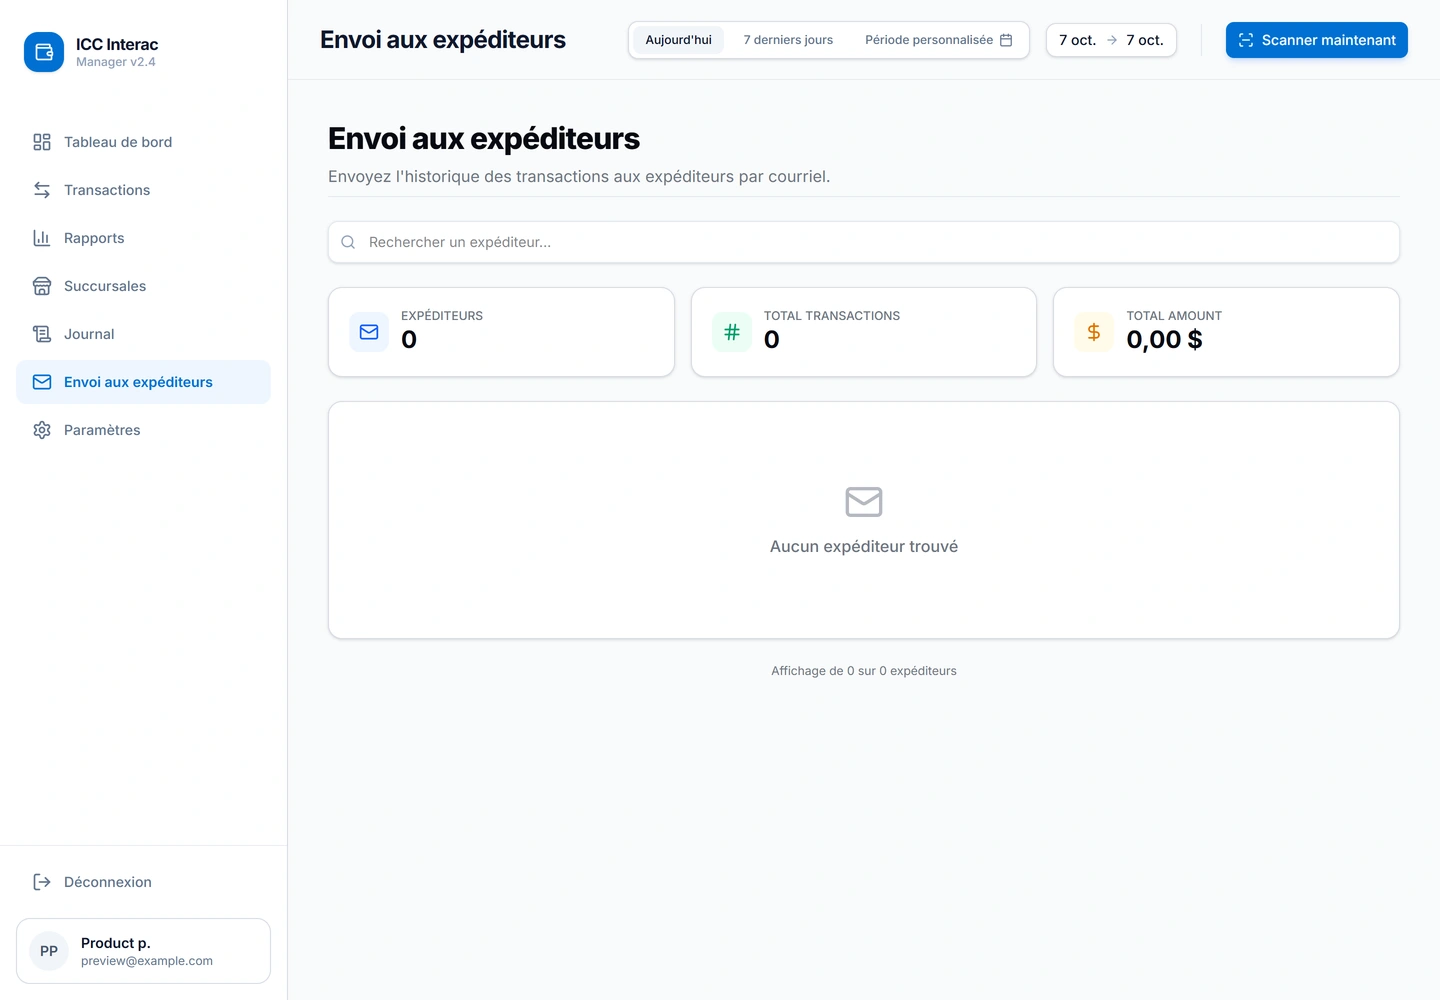1440x1000 pixels.
Task: Click the Aucun expéditeur trouvé message
Action: click(x=864, y=546)
